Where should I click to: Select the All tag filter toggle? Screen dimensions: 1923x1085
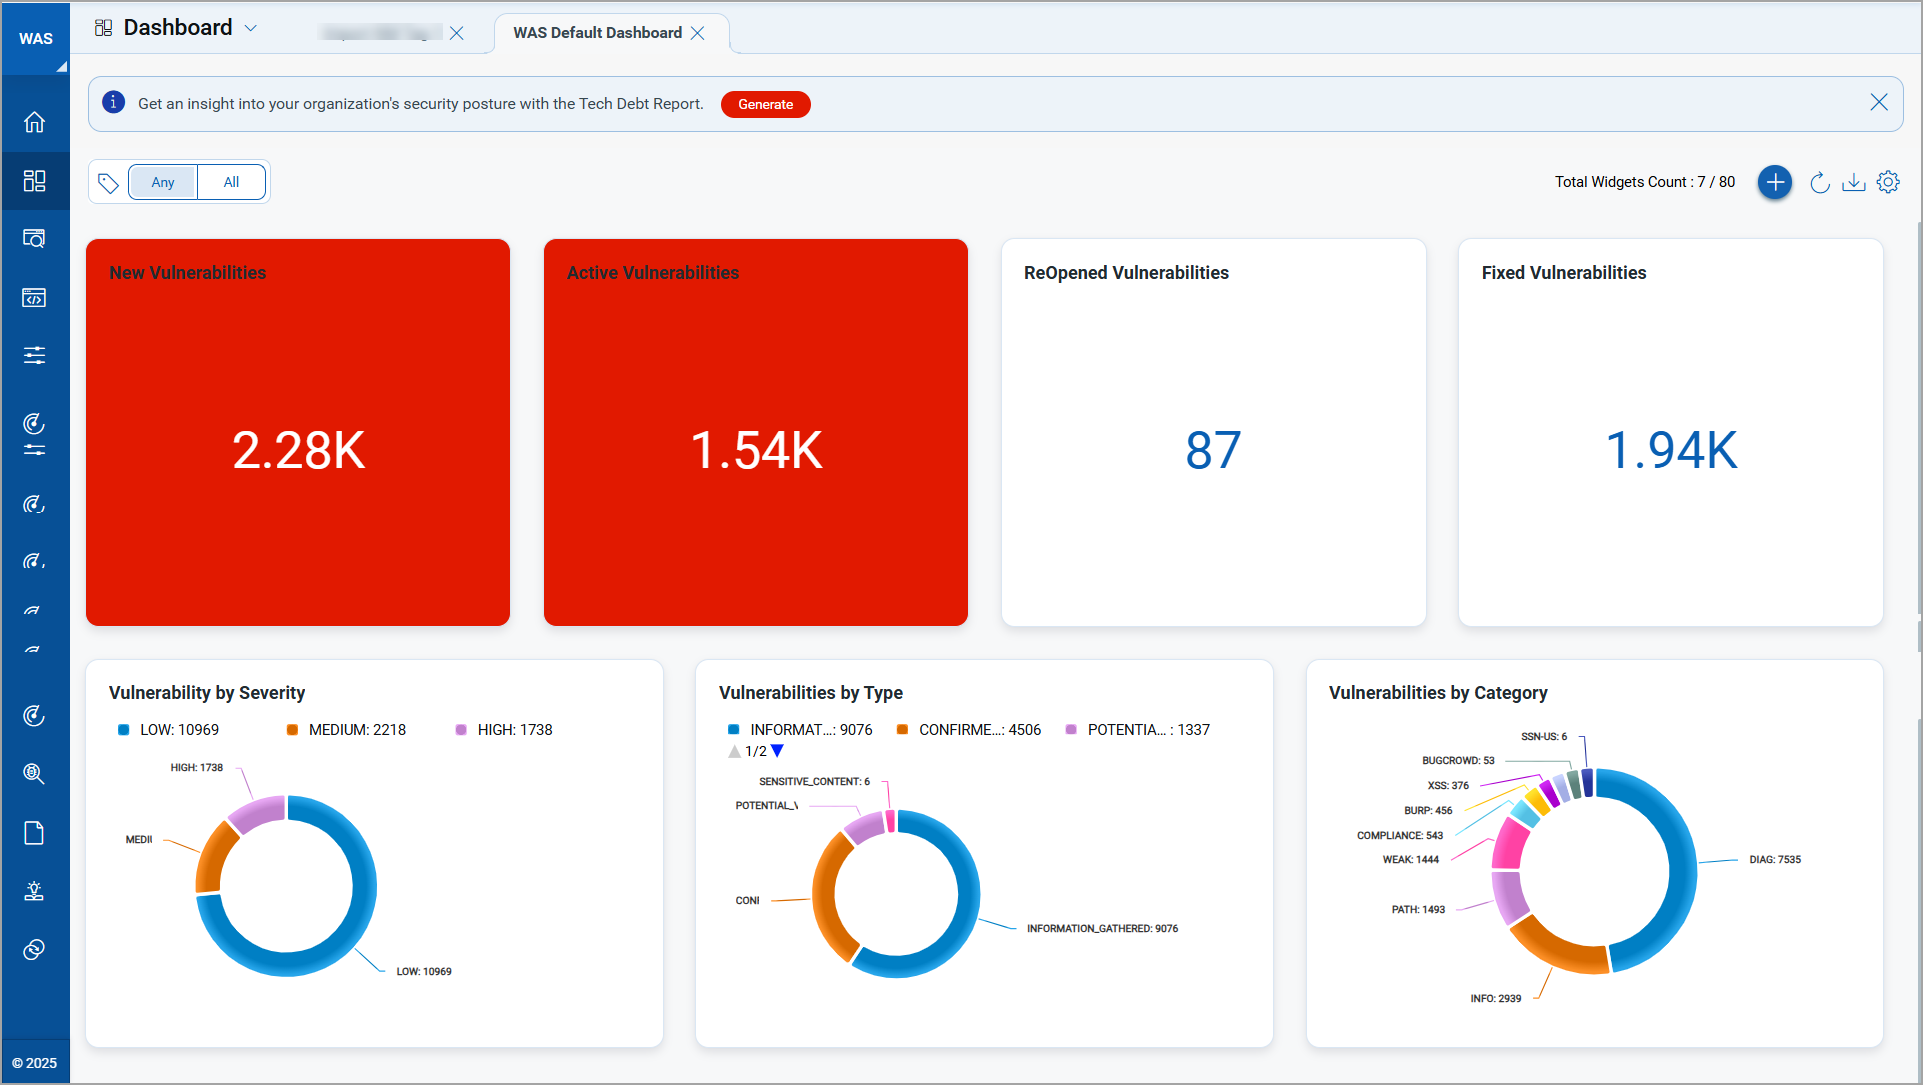tap(231, 182)
